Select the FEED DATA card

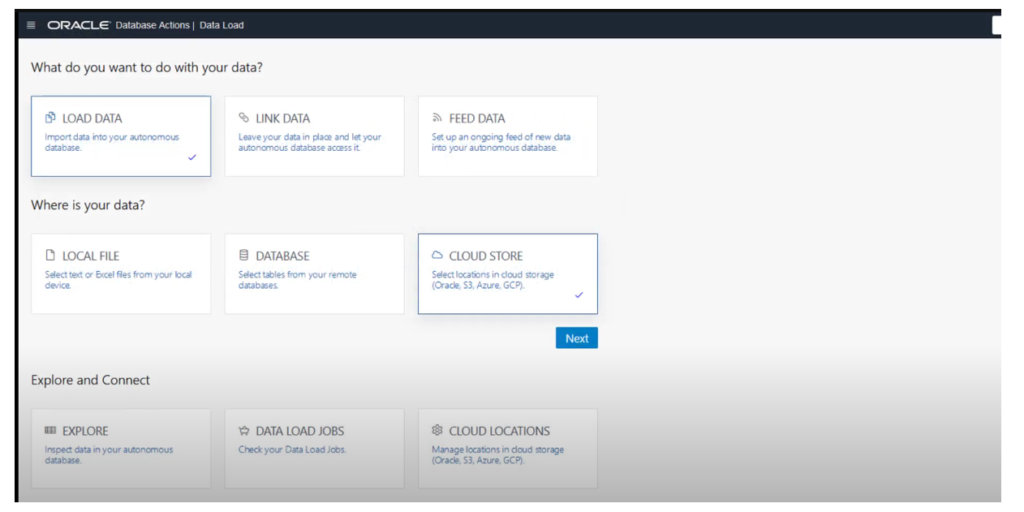coord(507,136)
